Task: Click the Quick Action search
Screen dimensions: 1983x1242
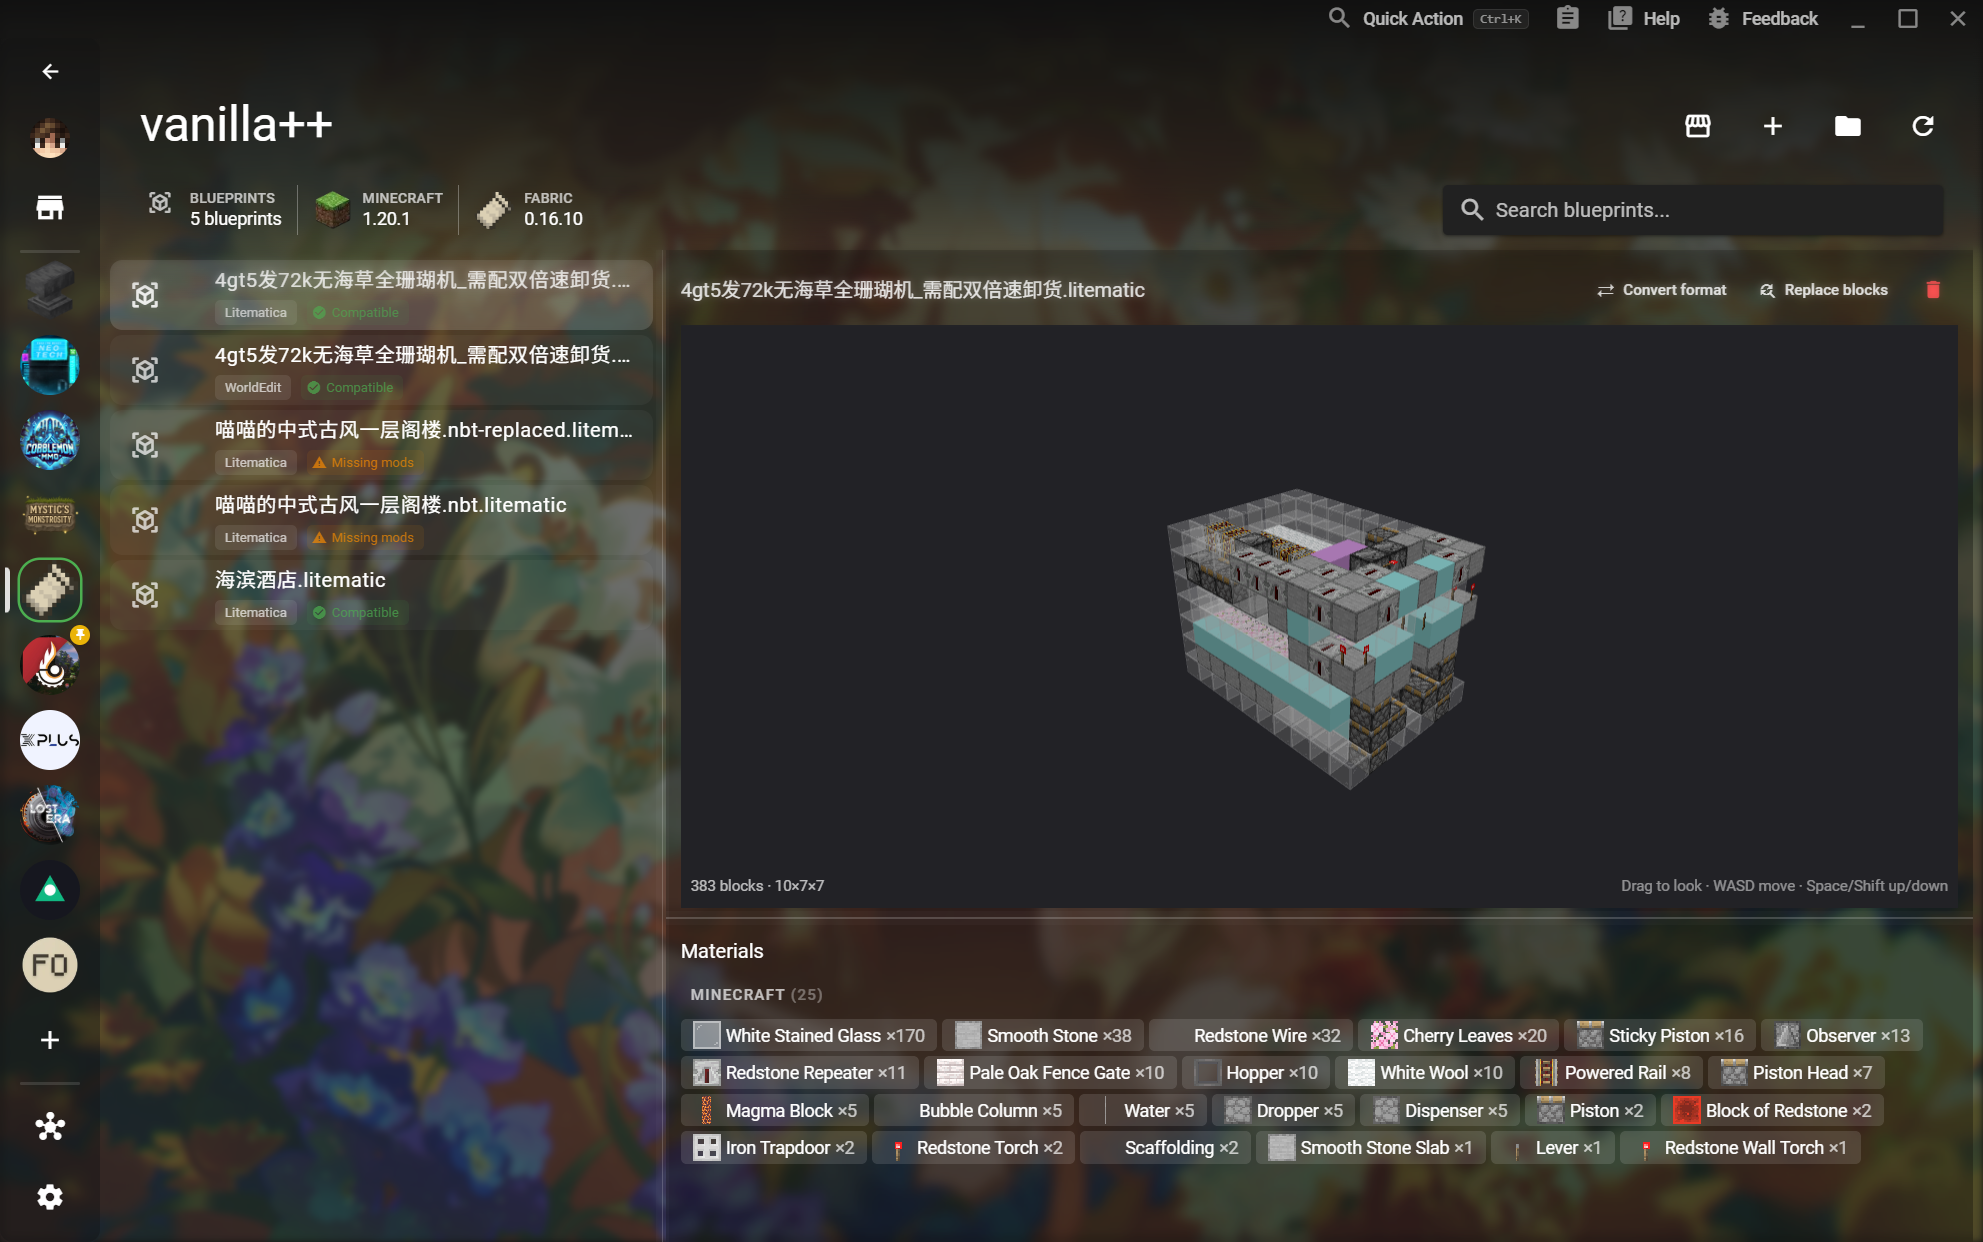Action: [1428, 18]
